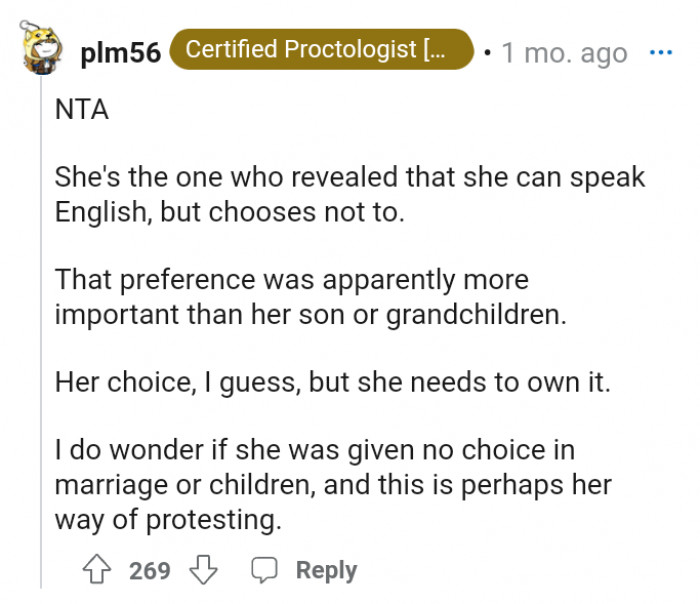Click the 'Her choice, I guess' sentence
This screenshot has height=604, width=700.
(x=332, y=382)
